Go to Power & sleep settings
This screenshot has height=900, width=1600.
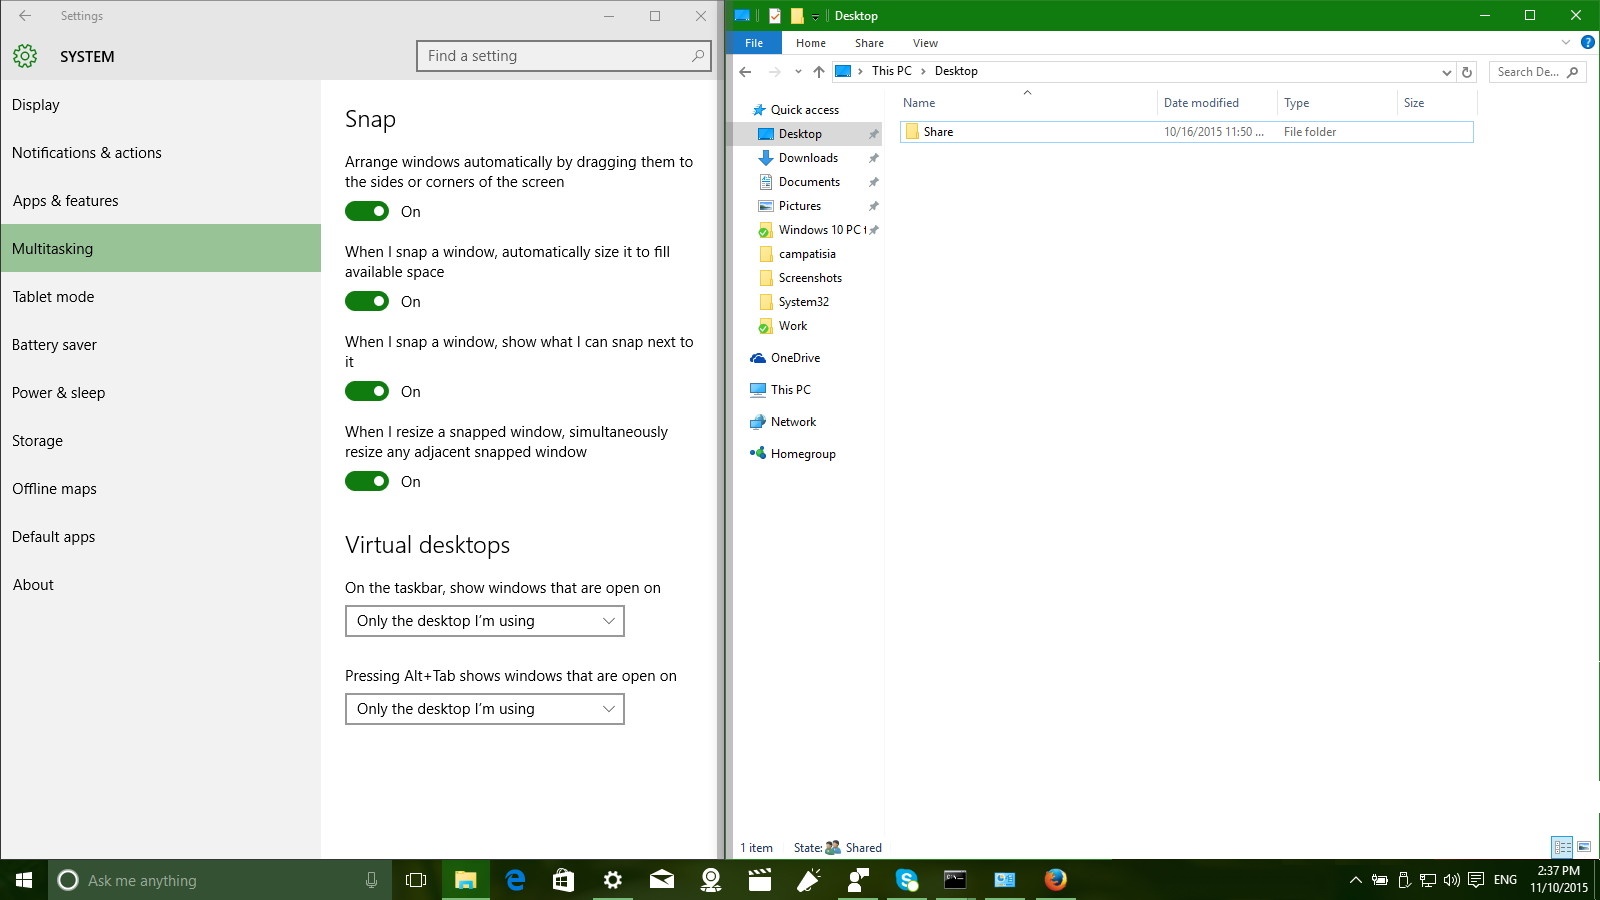click(160, 392)
